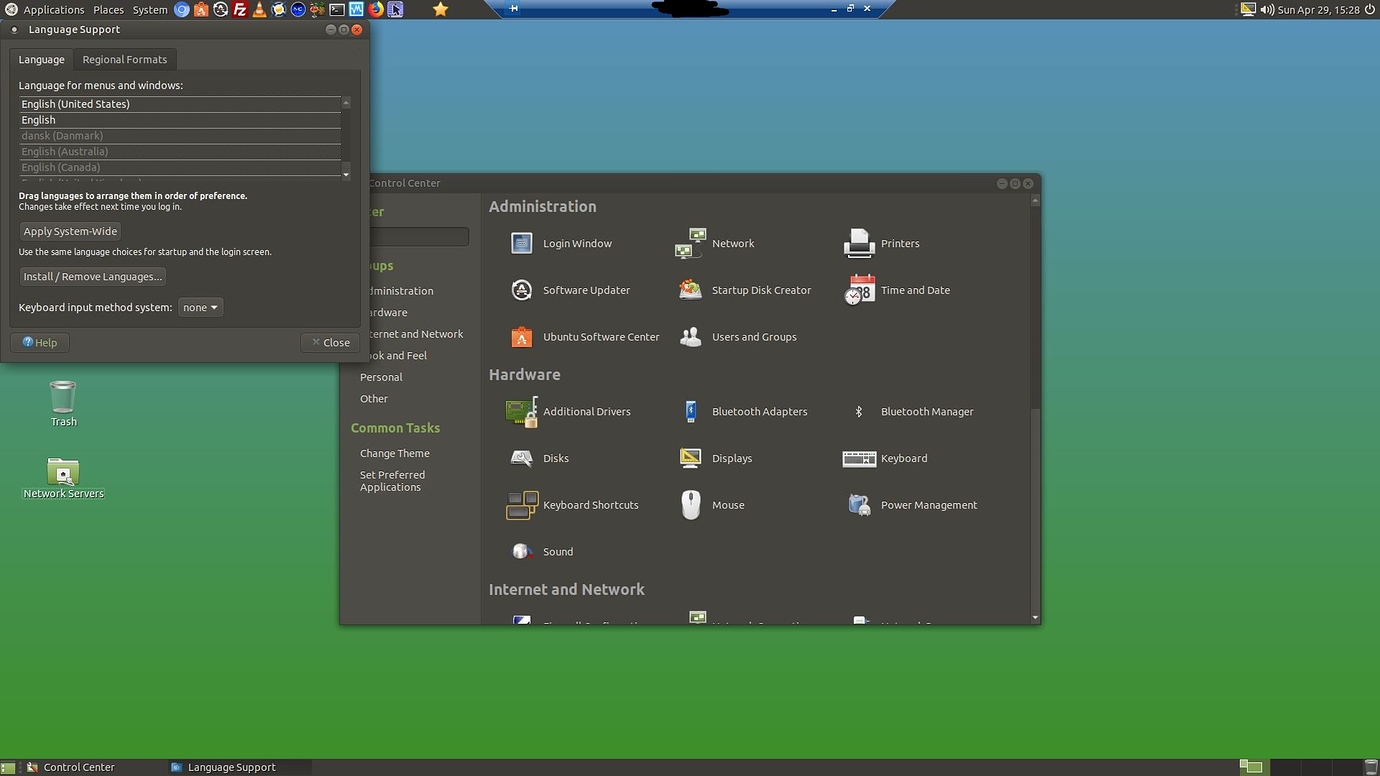Open Displays settings
Screen dimensions: 1380x776
tap(732, 458)
